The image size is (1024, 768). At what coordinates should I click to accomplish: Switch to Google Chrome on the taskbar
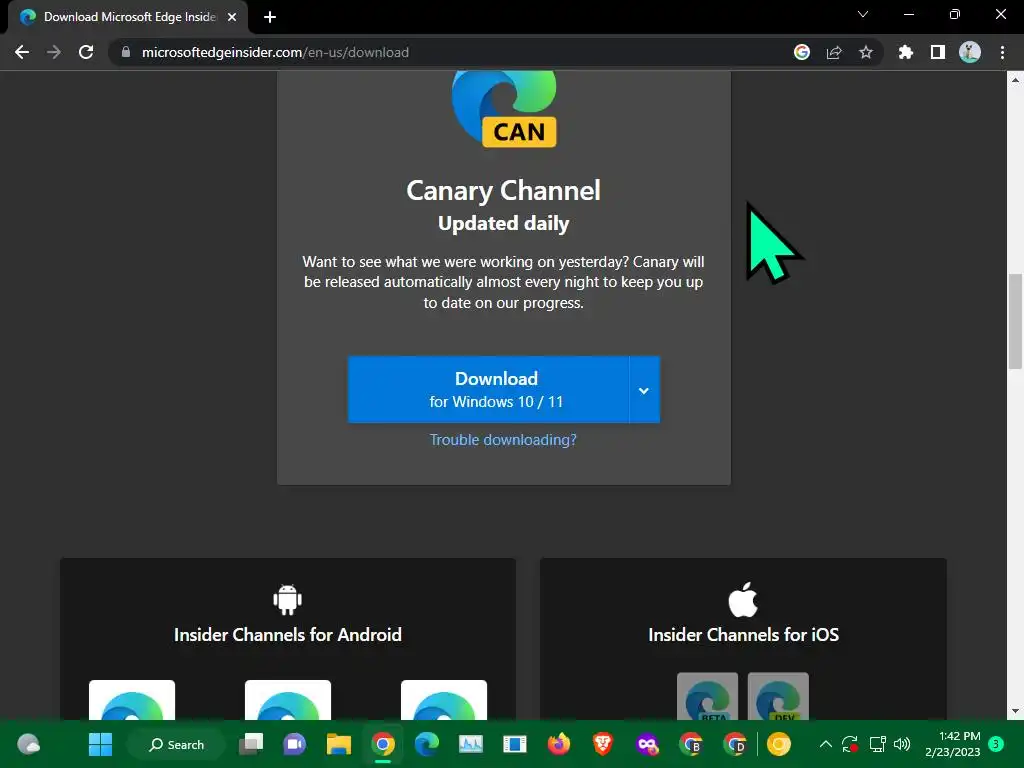[383, 744]
